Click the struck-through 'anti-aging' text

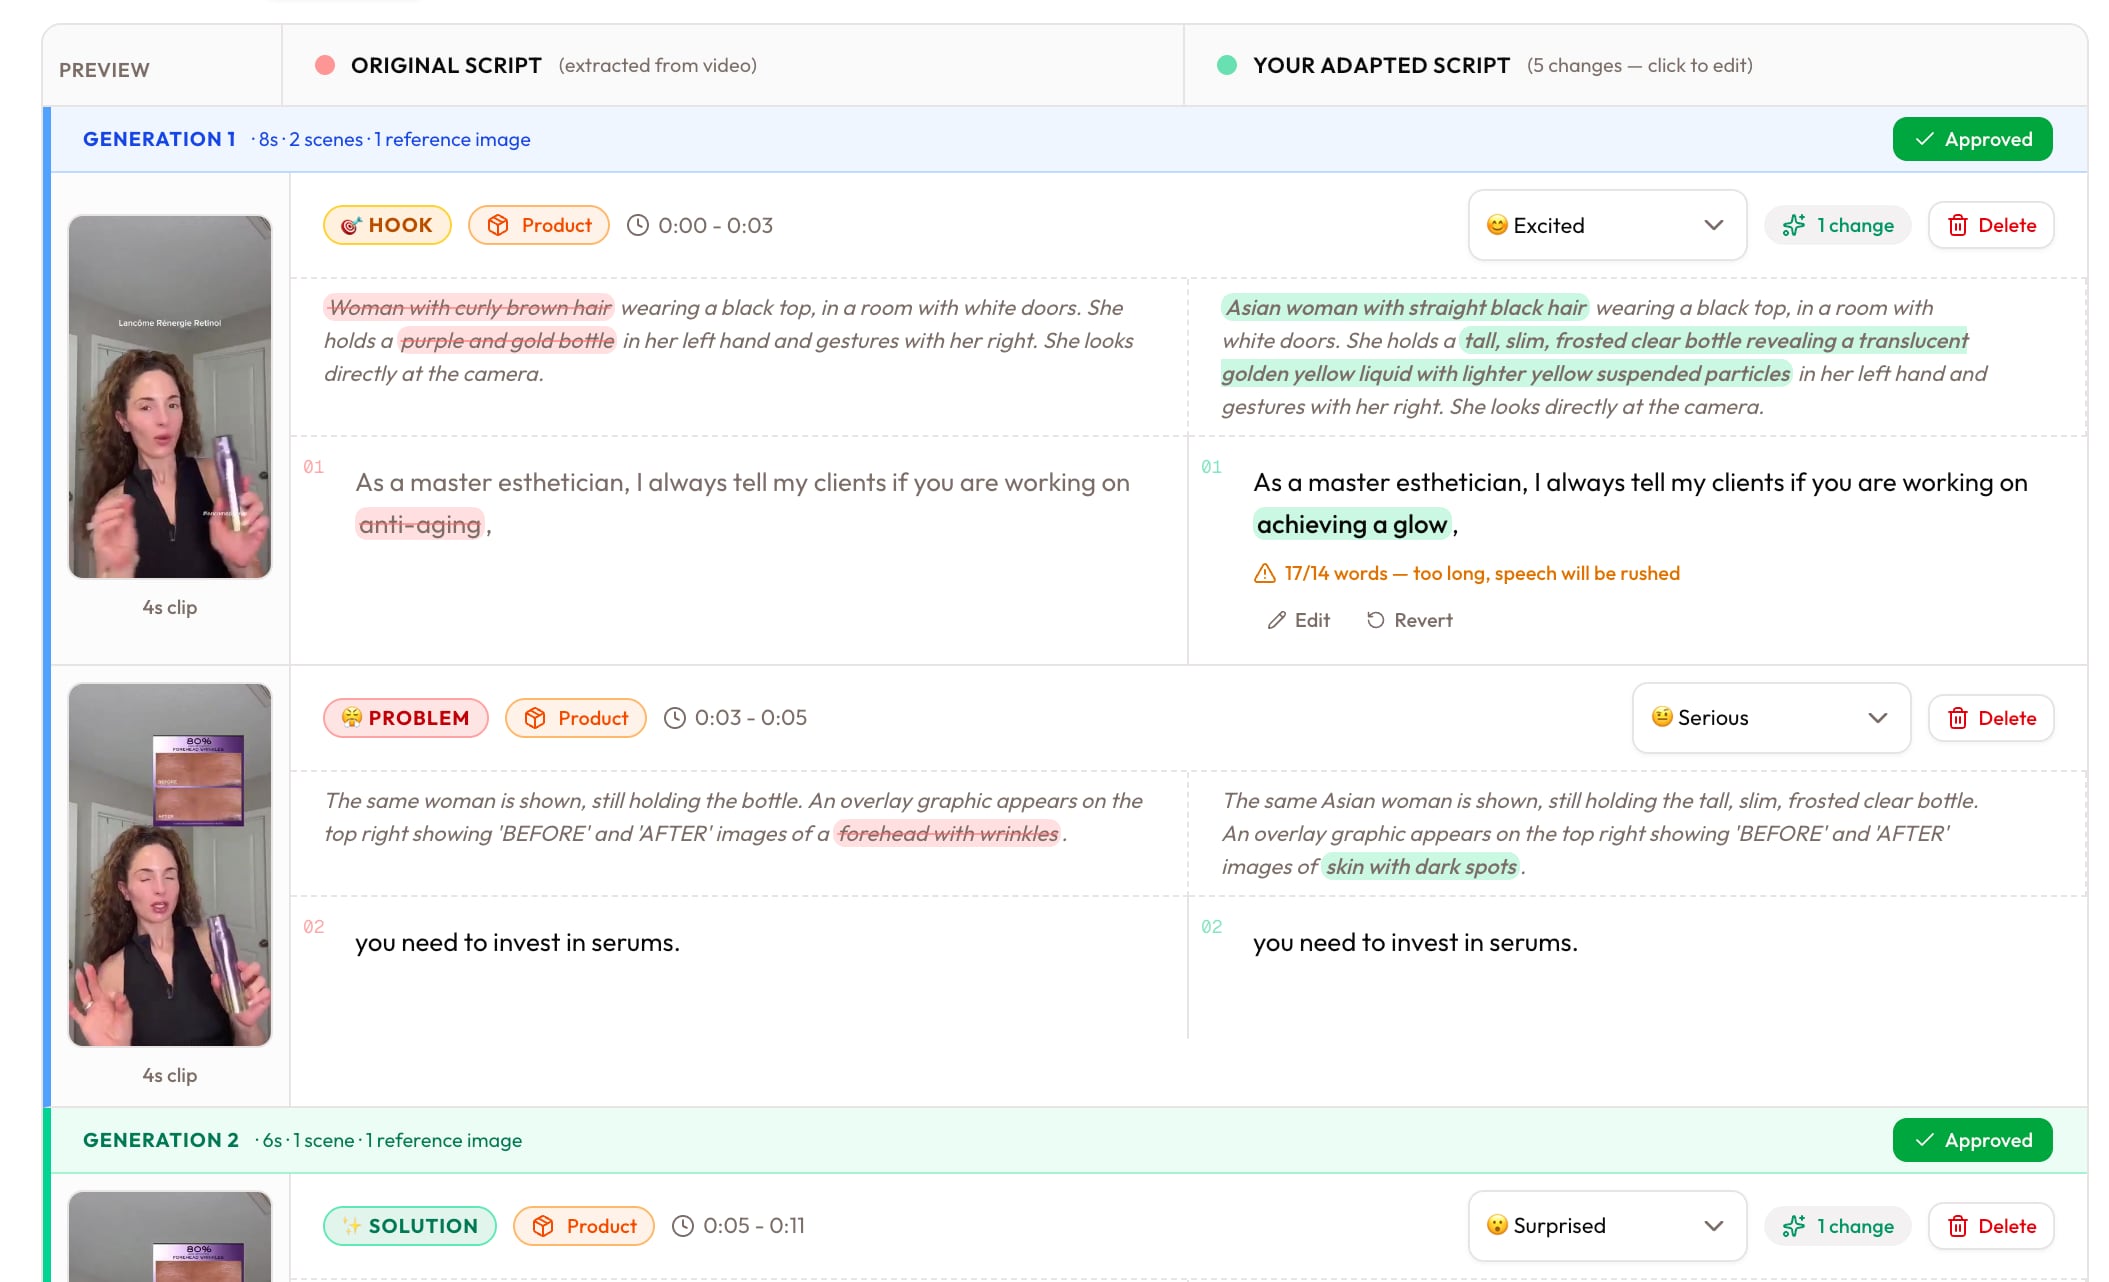(x=420, y=525)
